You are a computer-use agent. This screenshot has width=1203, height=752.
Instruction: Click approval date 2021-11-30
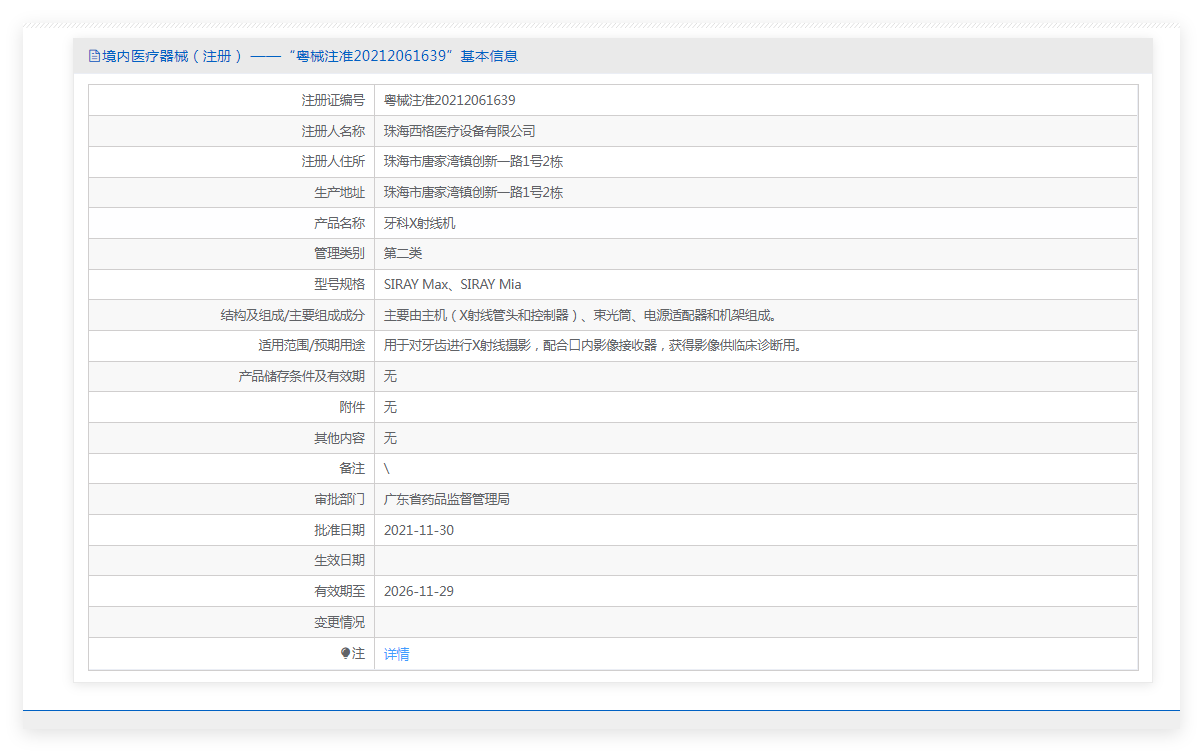pos(419,530)
